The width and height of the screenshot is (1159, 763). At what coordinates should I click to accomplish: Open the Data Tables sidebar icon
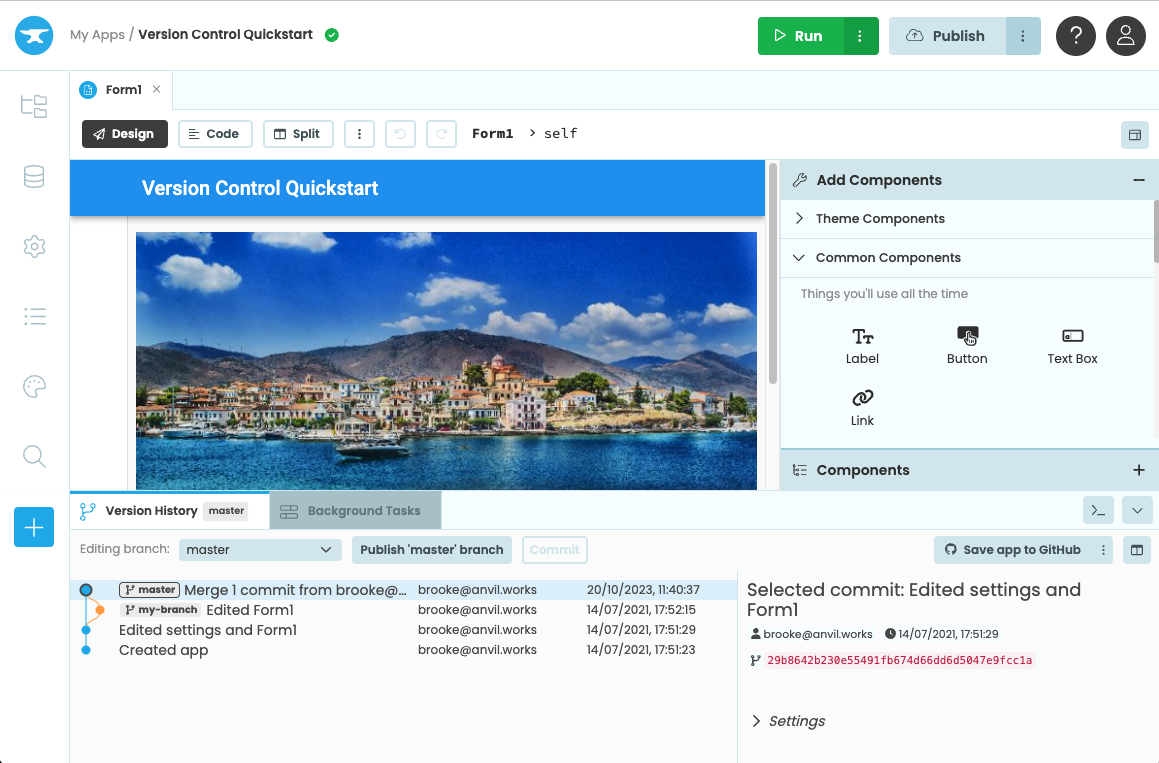(34, 176)
